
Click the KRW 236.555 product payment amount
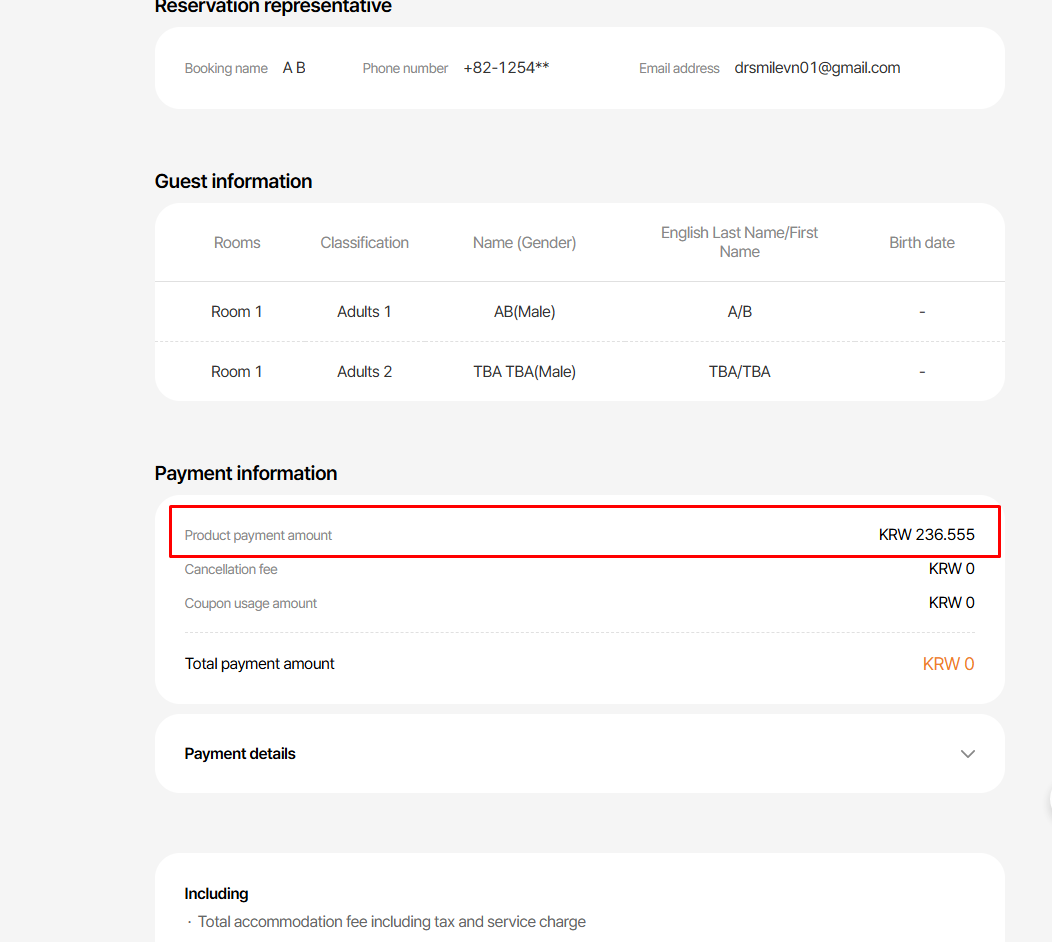point(926,535)
